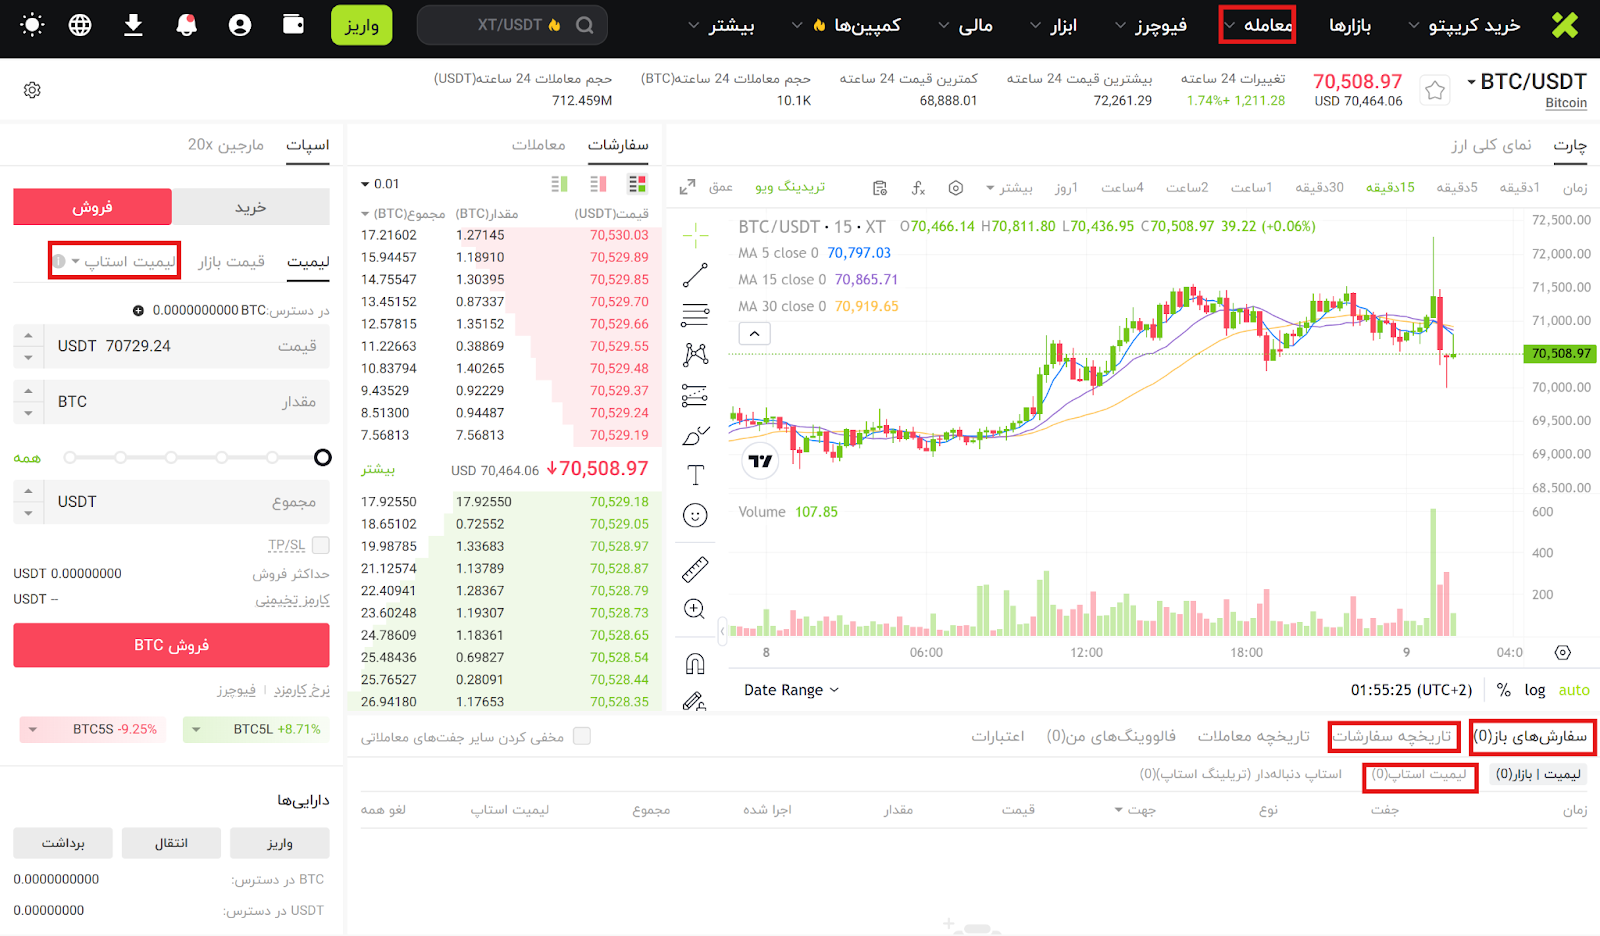Click the green deposit button in header
The width and height of the screenshot is (1600, 936).
coord(361,25)
